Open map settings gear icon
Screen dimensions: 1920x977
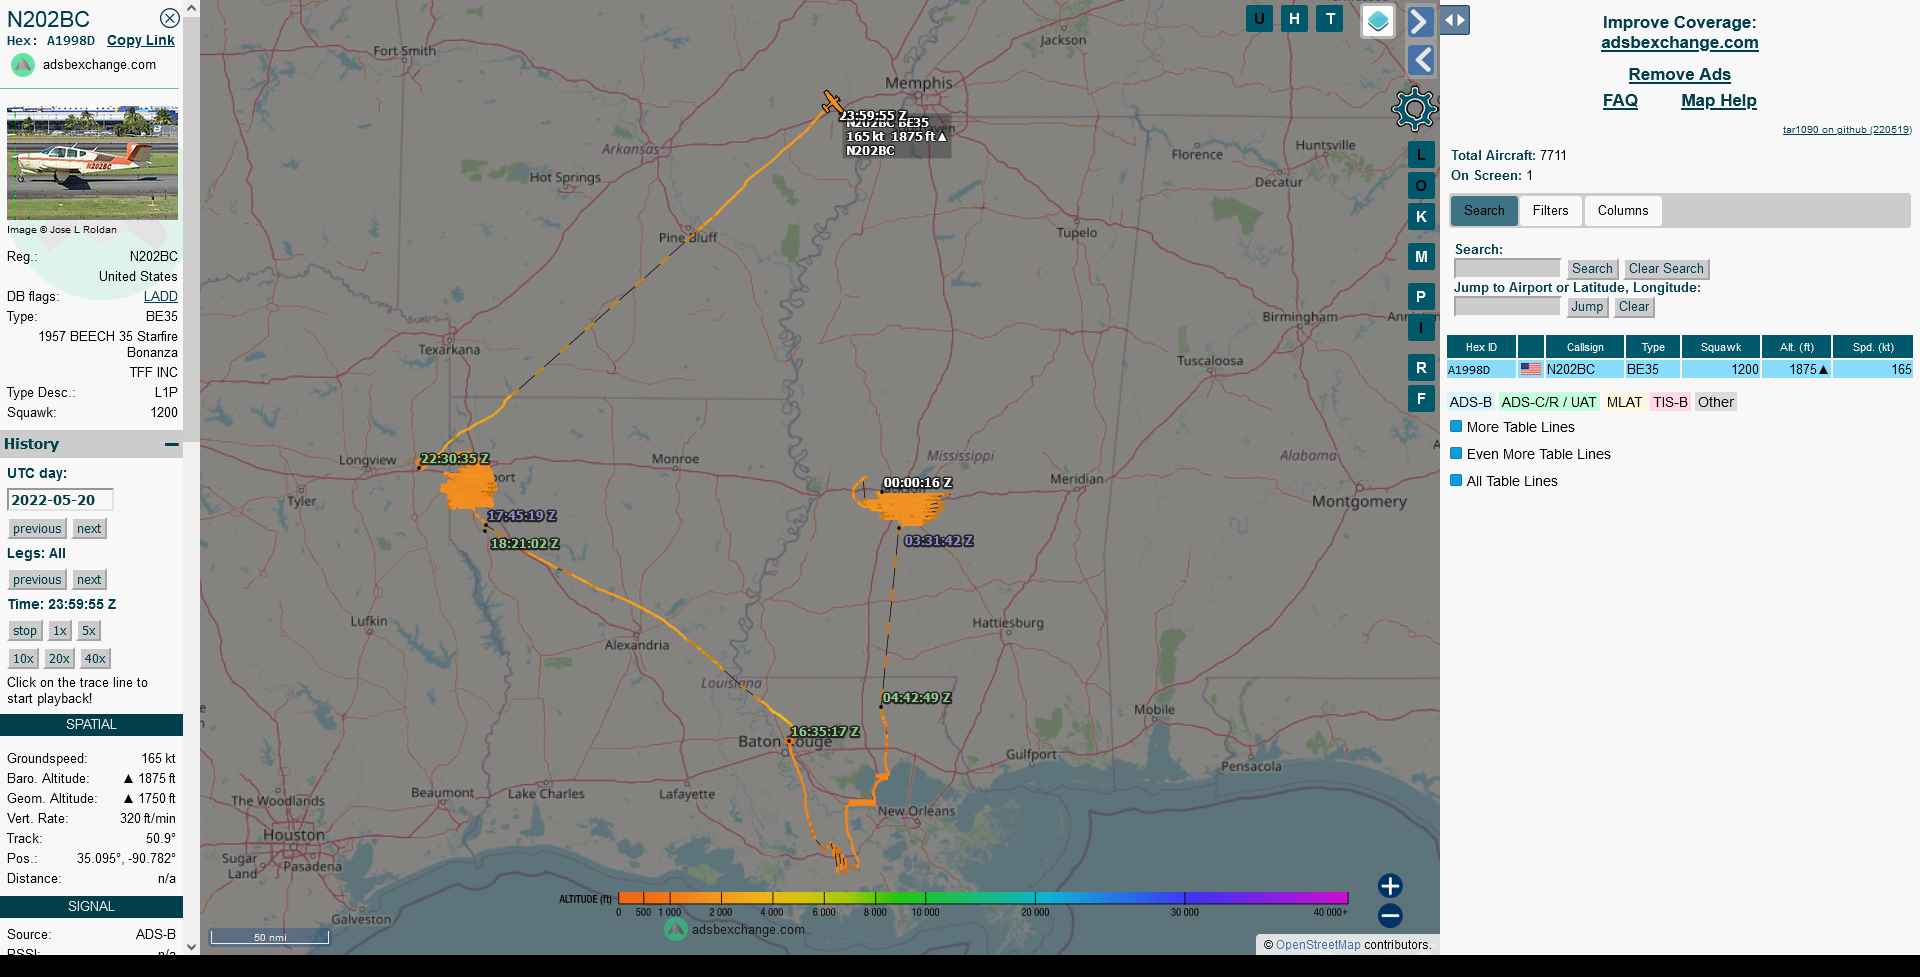coord(1414,109)
